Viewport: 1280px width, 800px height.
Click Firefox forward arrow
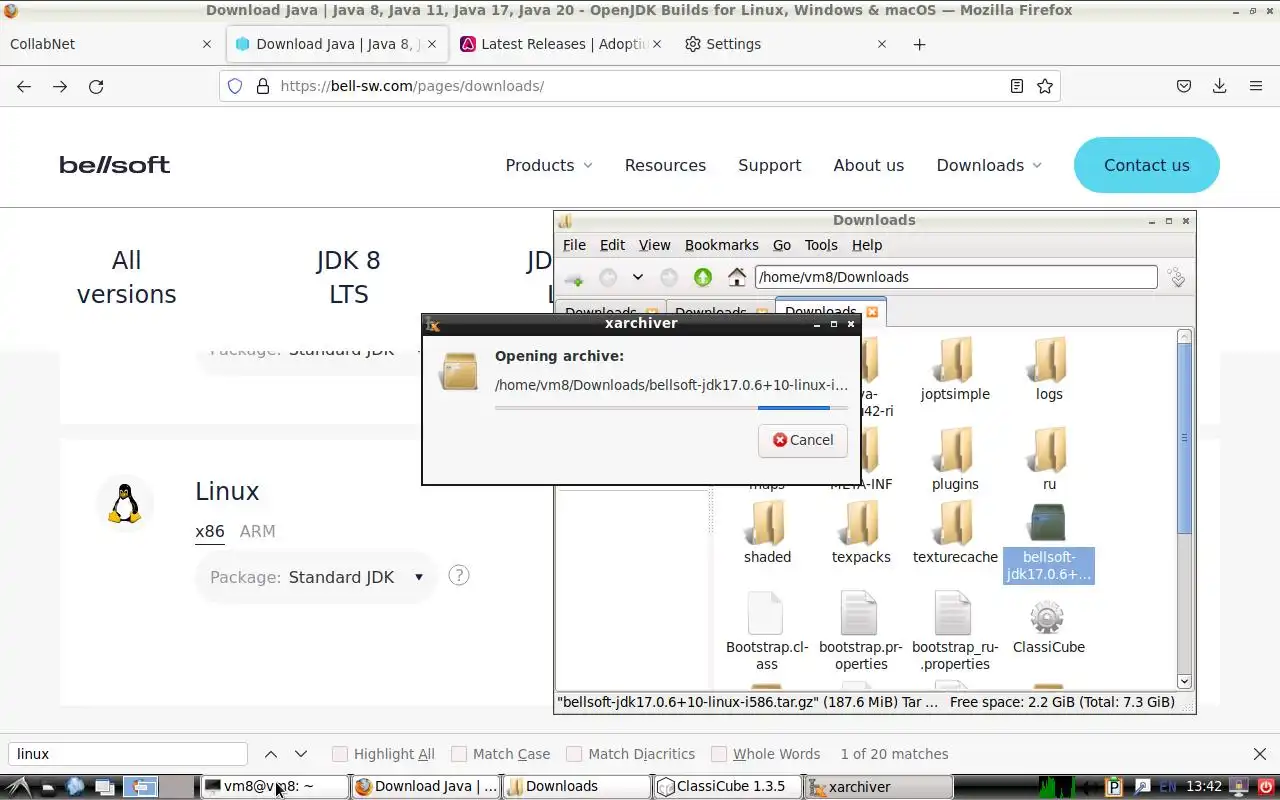[x=60, y=86]
